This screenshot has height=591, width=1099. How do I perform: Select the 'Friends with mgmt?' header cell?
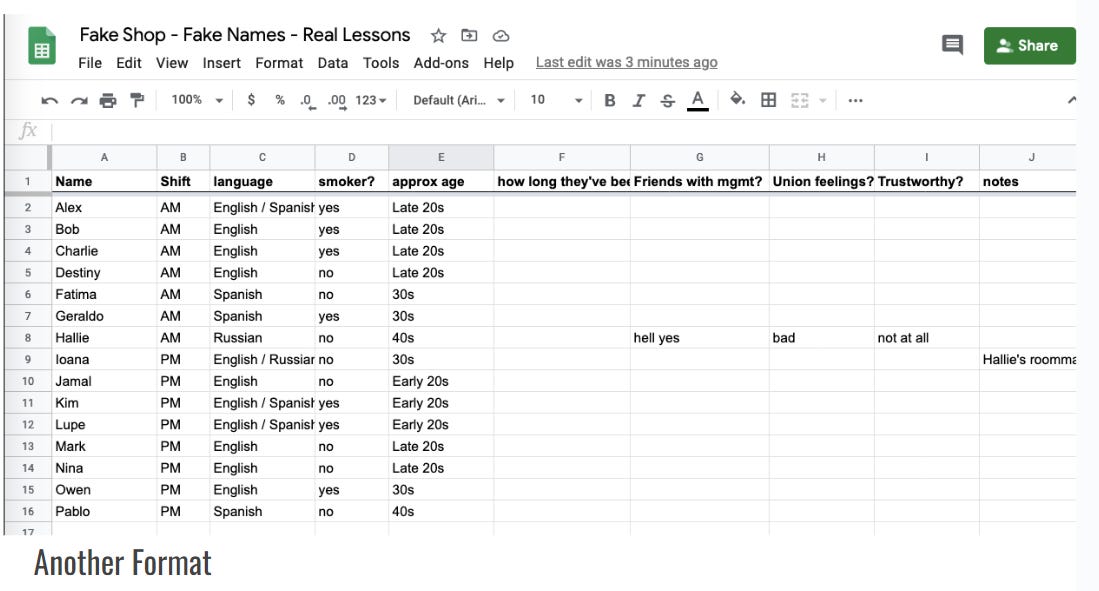(699, 182)
